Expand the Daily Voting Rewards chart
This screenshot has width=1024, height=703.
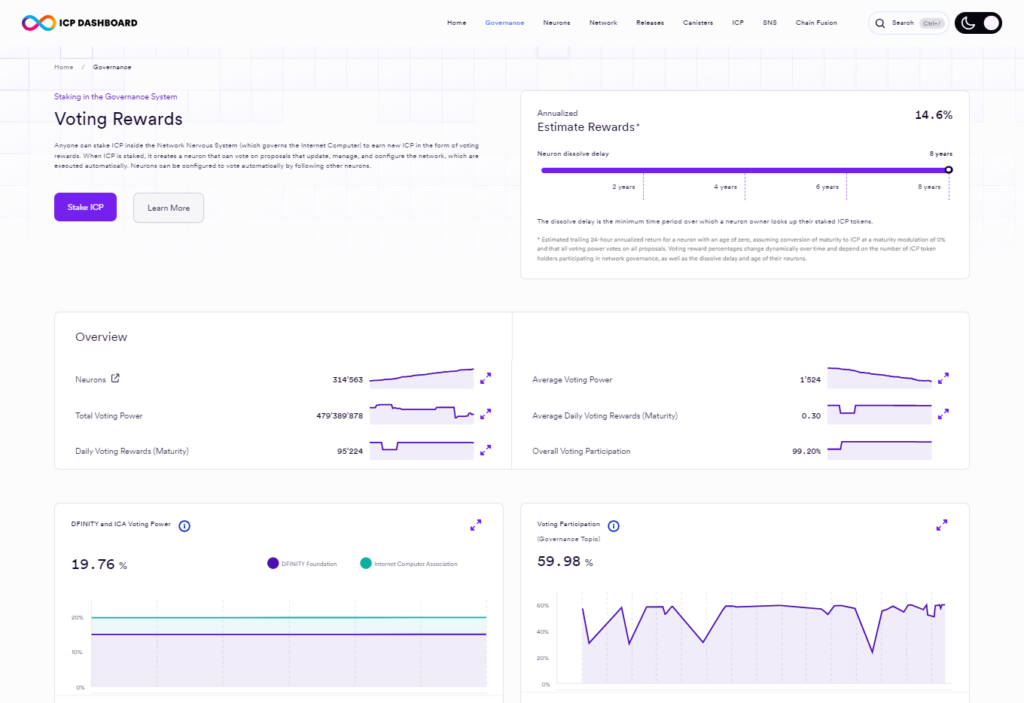point(485,450)
